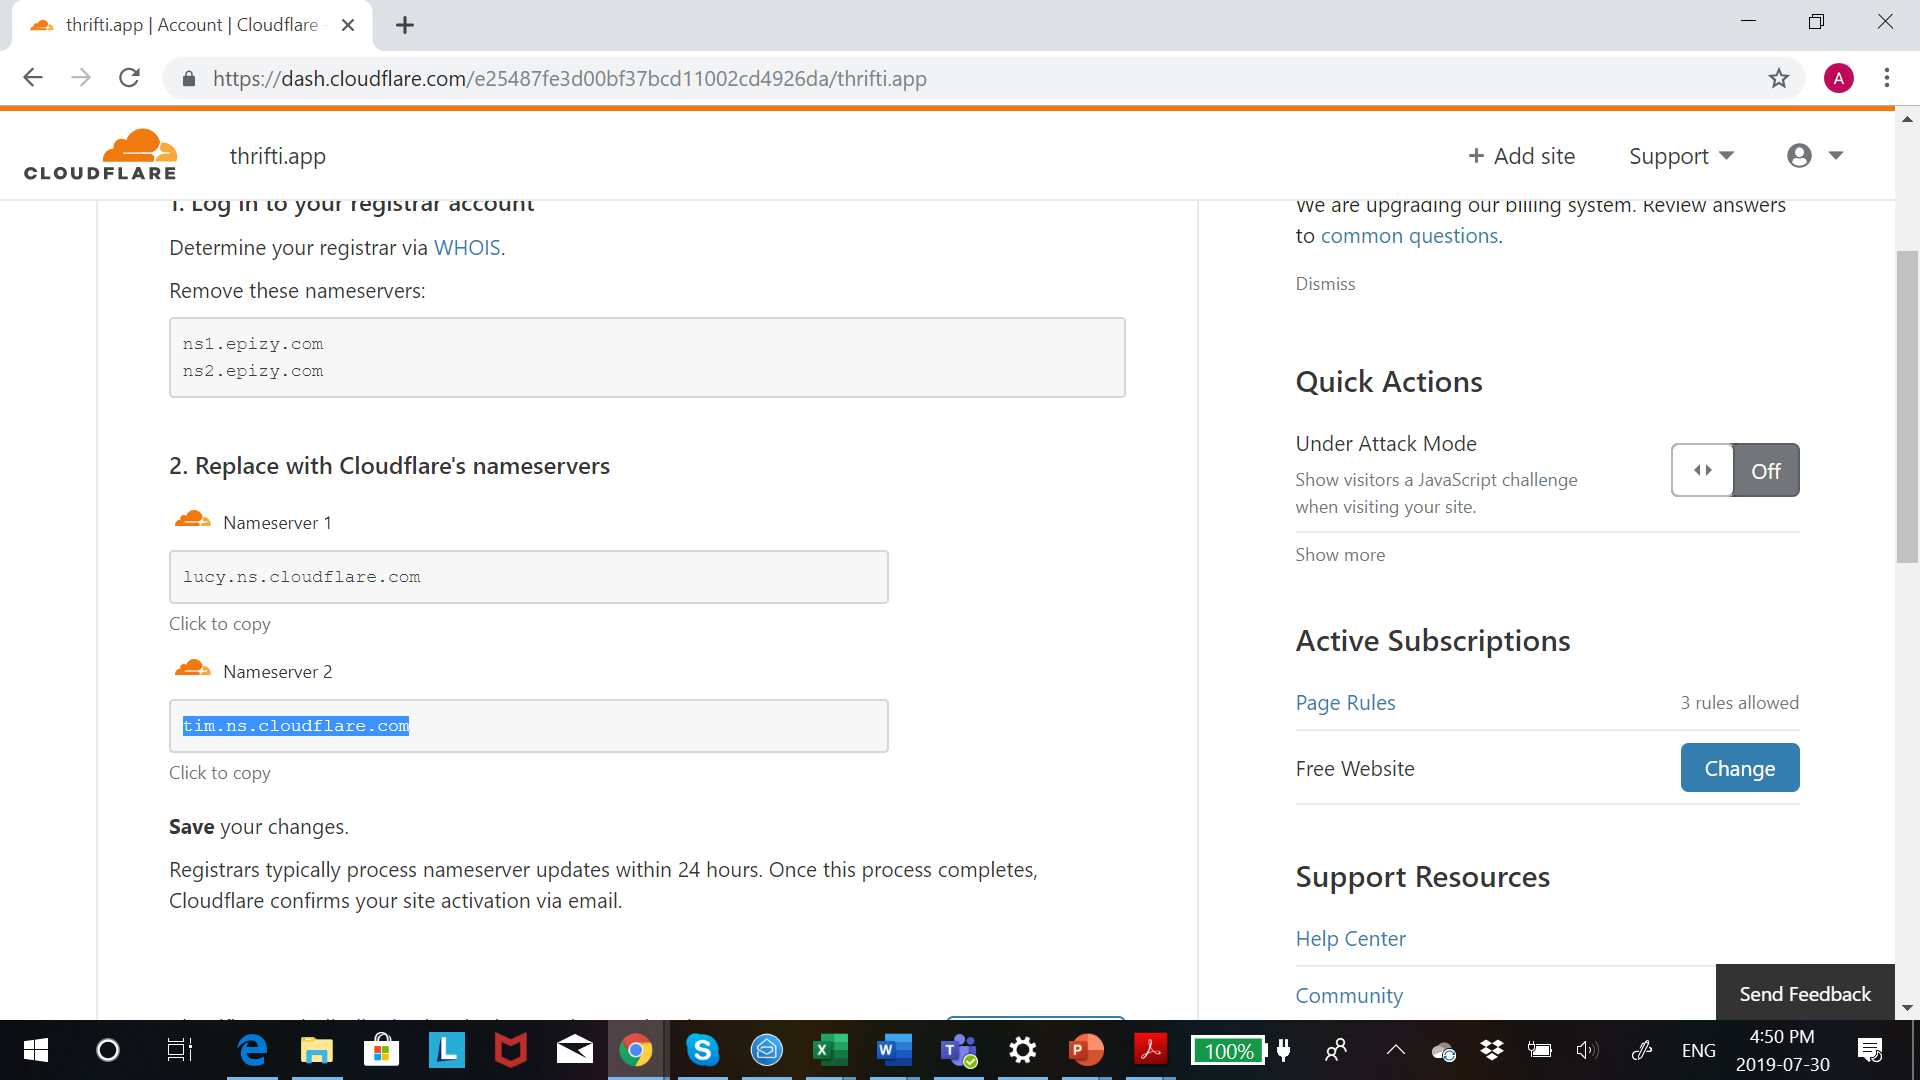1920x1080 pixels.
Task: Open Settings gear from taskbar
Action: tap(1022, 1050)
